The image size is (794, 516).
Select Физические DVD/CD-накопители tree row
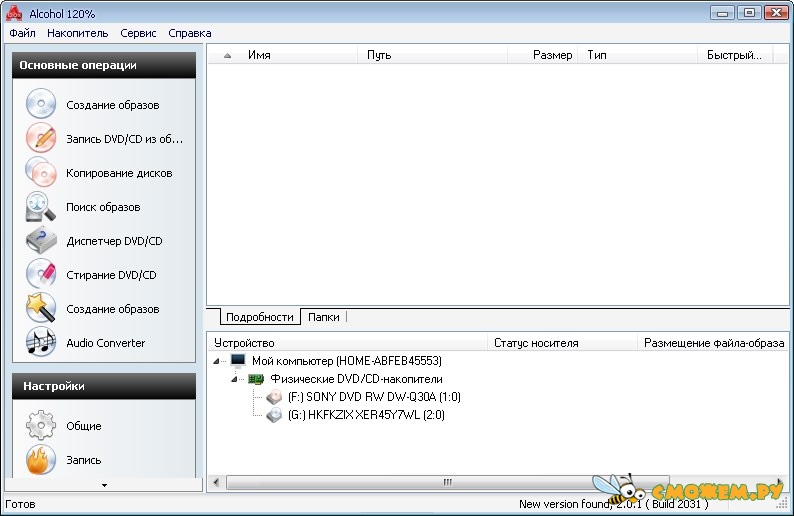click(356, 379)
